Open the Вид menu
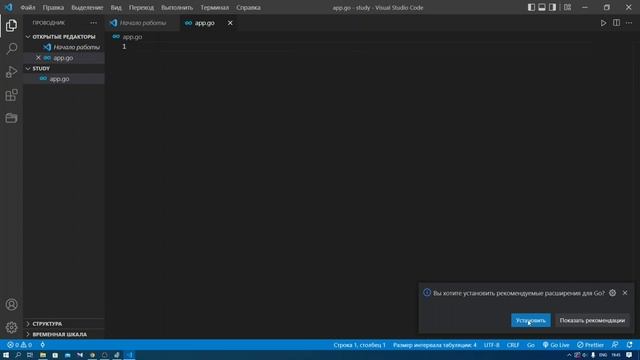 click(116, 8)
